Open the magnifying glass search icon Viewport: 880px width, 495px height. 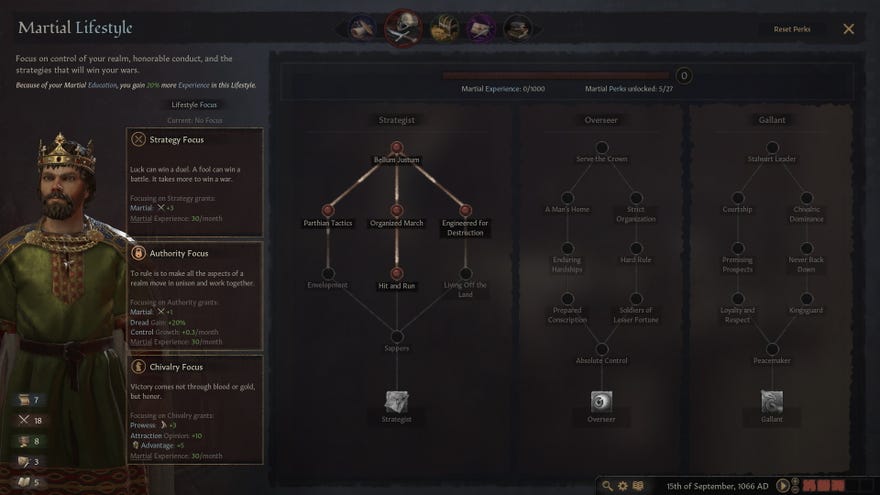tap(607, 485)
